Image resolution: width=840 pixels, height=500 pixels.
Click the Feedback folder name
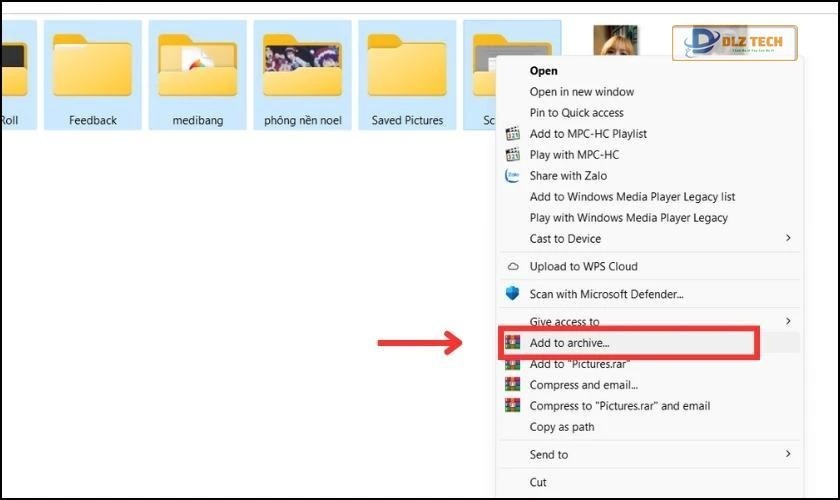pyautogui.click(x=93, y=121)
